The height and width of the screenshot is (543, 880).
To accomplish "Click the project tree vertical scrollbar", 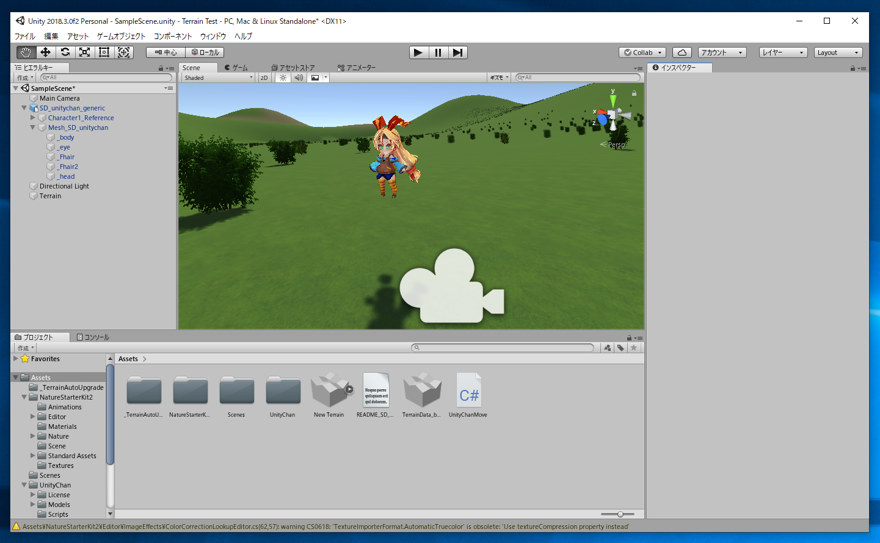I will pos(110,415).
